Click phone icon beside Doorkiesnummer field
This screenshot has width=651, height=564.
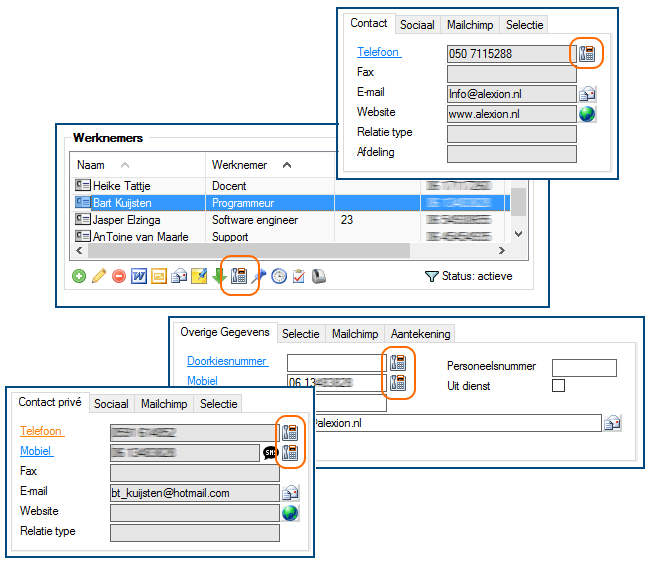tap(398, 363)
